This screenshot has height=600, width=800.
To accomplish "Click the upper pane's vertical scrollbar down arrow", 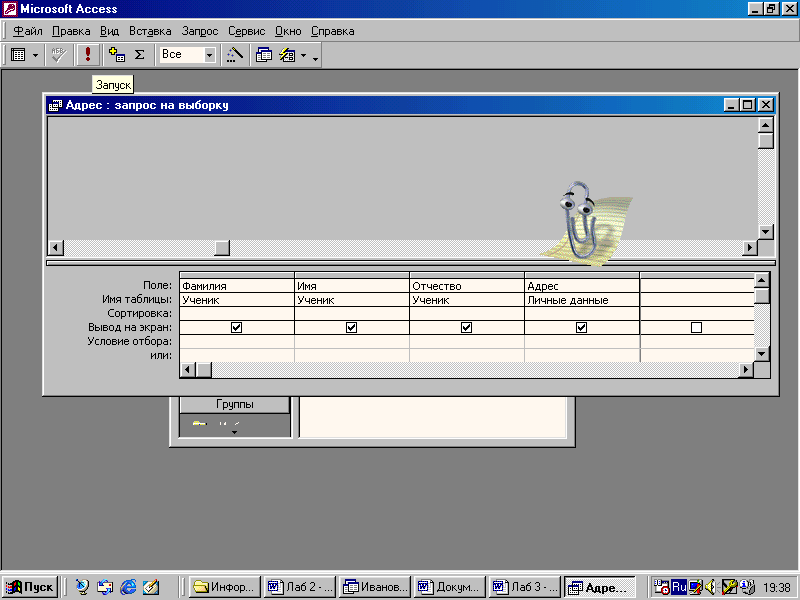I will coord(765,232).
